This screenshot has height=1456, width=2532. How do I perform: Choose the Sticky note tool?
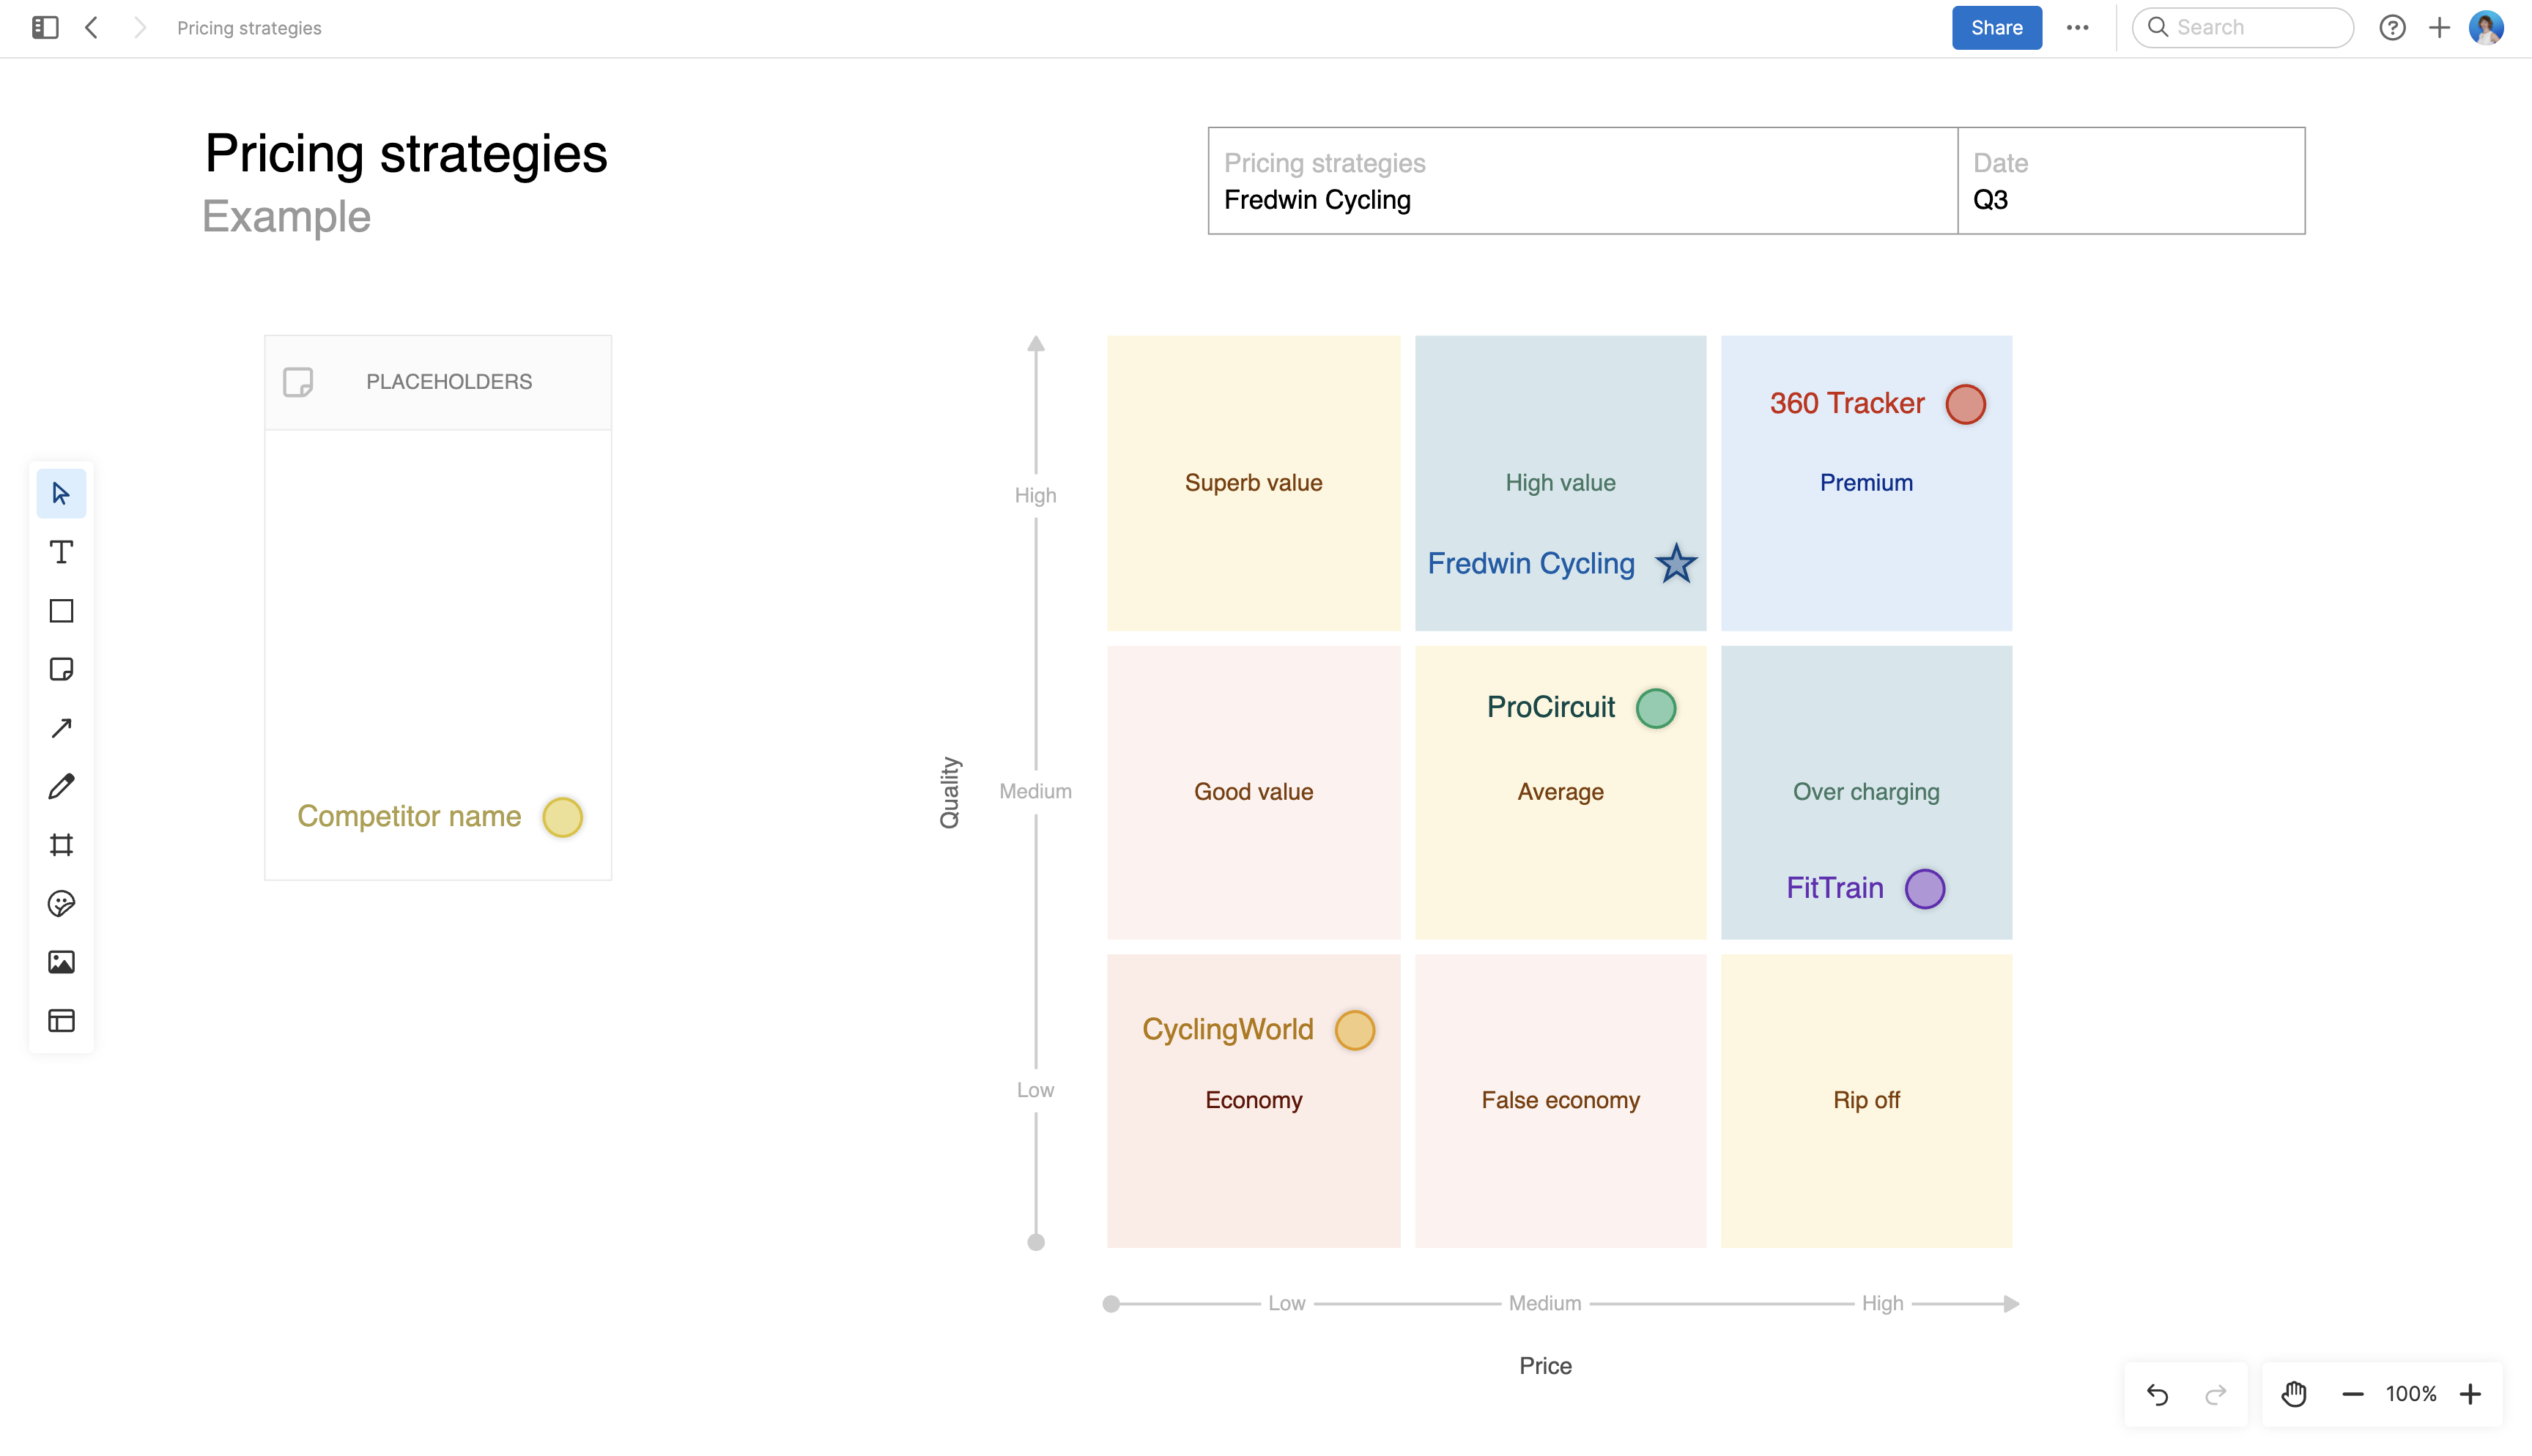[61, 669]
